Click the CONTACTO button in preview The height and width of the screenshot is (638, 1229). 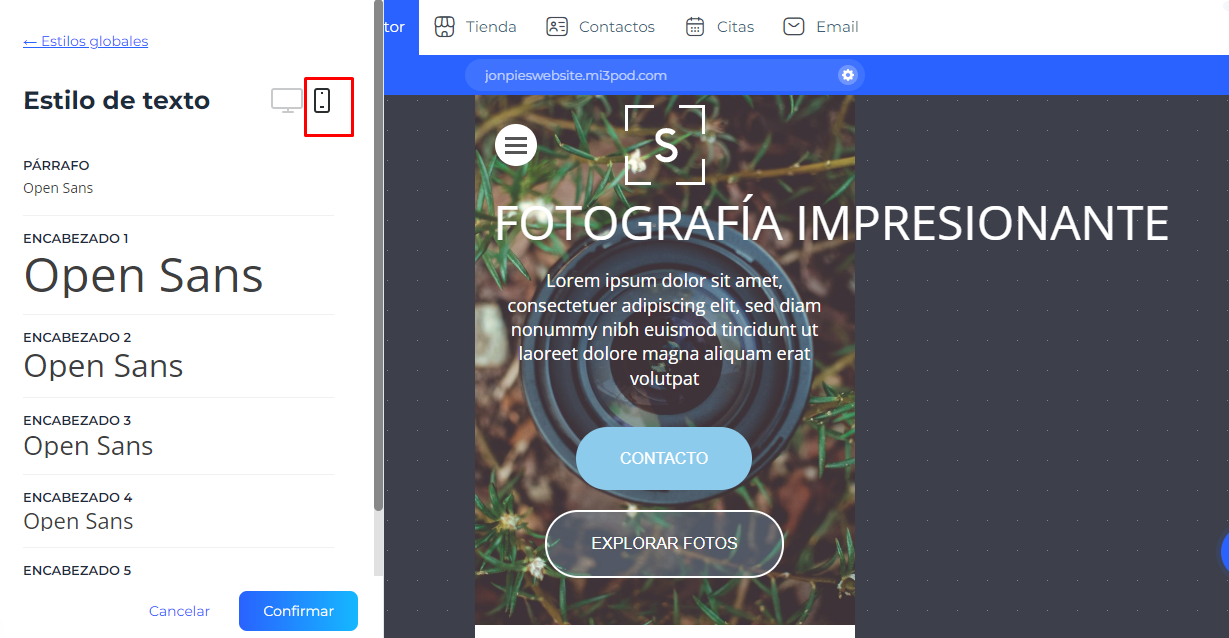tap(664, 458)
